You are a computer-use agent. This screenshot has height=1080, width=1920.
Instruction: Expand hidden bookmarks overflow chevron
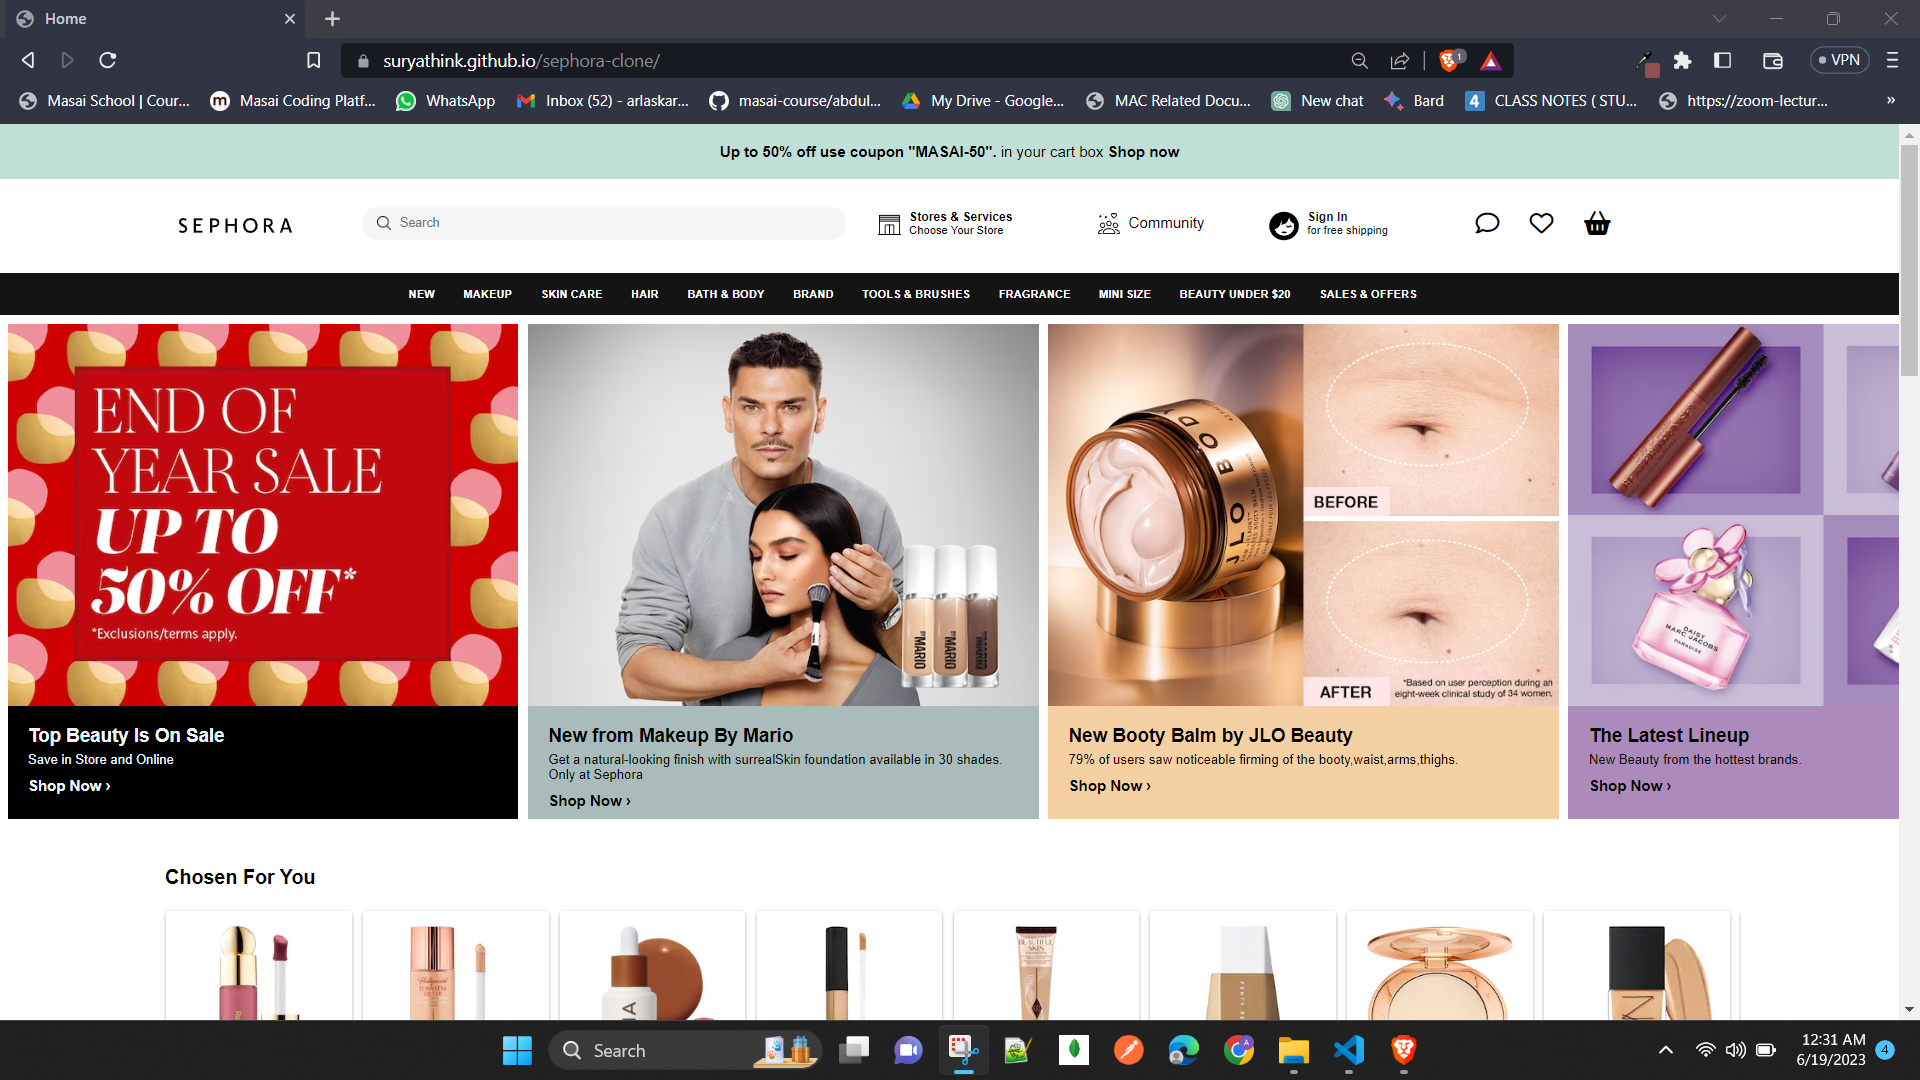(x=1890, y=100)
